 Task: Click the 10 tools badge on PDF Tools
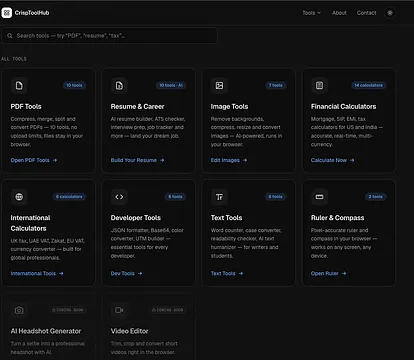point(74,85)
